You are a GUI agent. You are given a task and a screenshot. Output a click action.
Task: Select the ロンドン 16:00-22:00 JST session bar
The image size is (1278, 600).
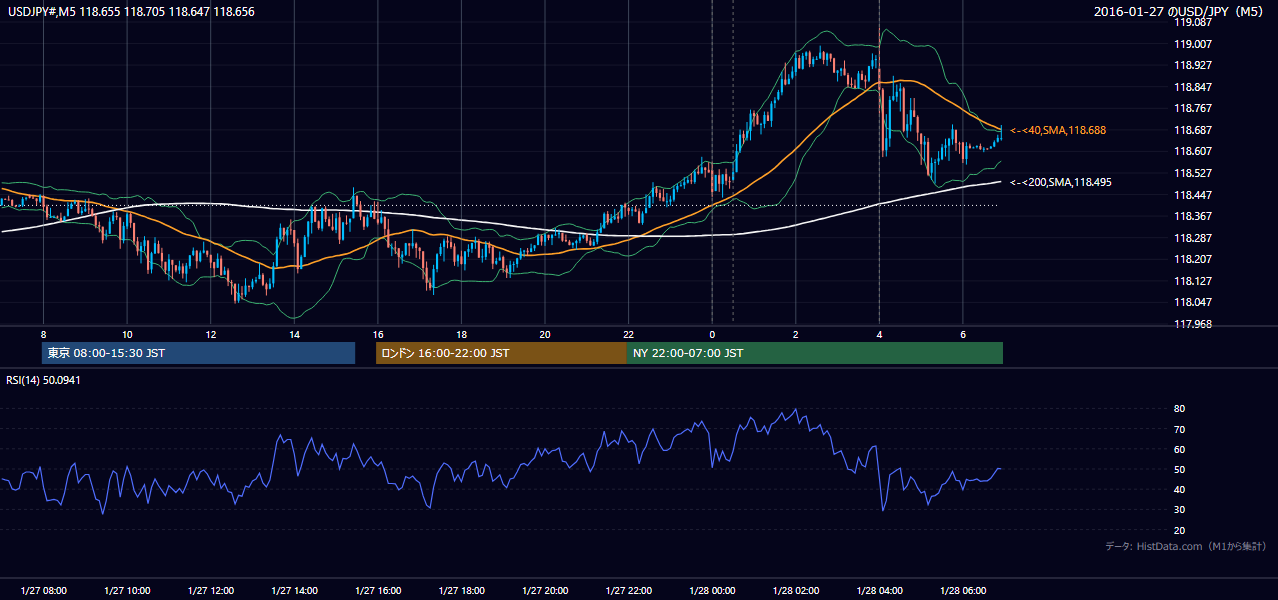pyautogui.click(x=501, y=353)
